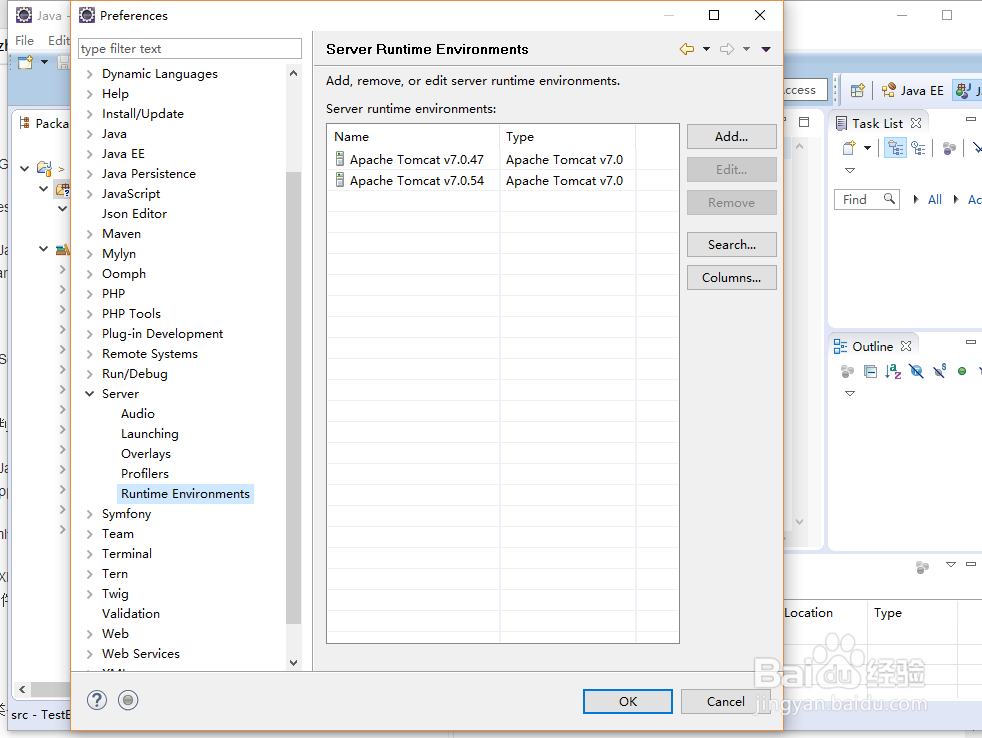Confirm preferences with OK button
The width and height of the screenshot is (982, 738).
(x=628, y=702)
